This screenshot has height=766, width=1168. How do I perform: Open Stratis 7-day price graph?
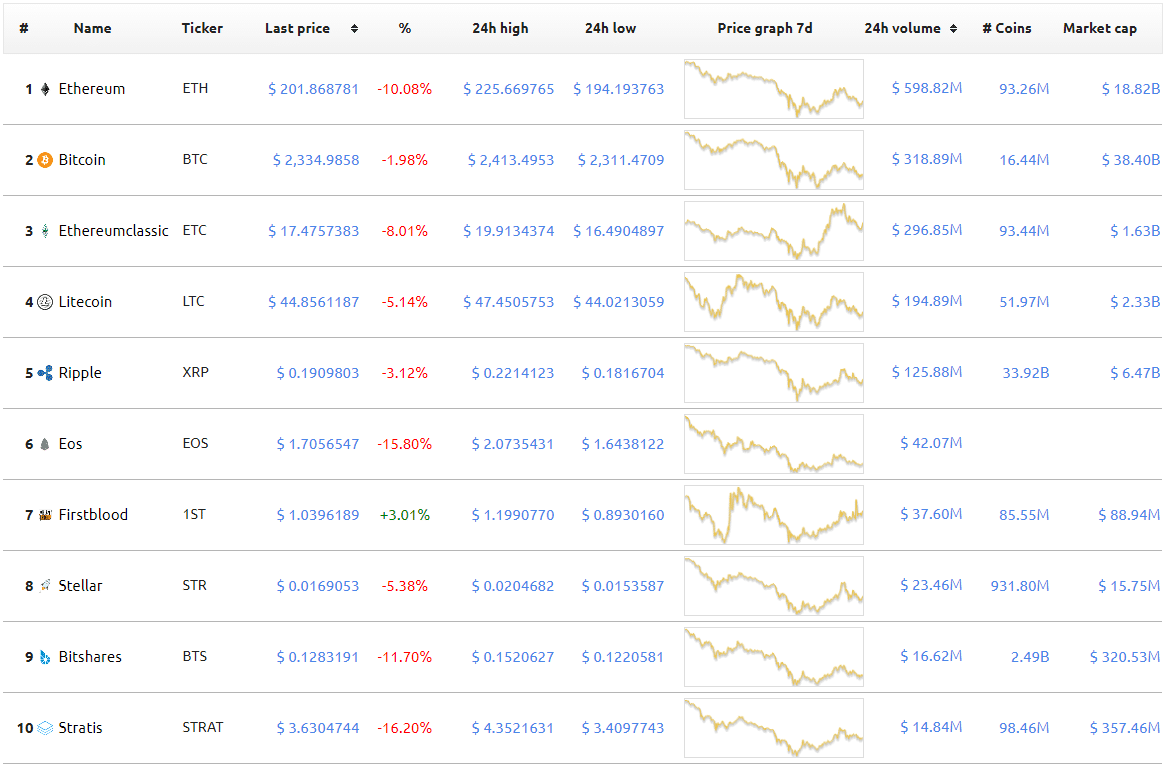[774, 728]
